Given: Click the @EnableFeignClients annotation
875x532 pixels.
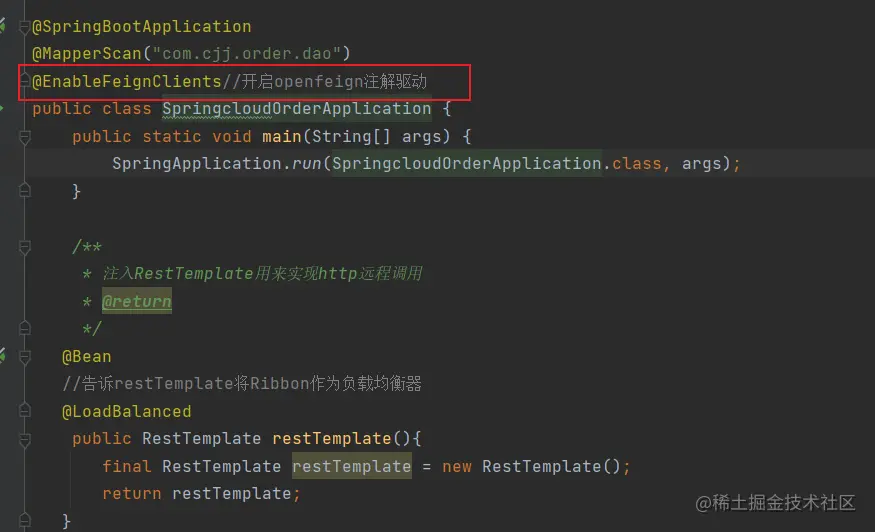Looking at the screenshot, I should coord(127,82).
